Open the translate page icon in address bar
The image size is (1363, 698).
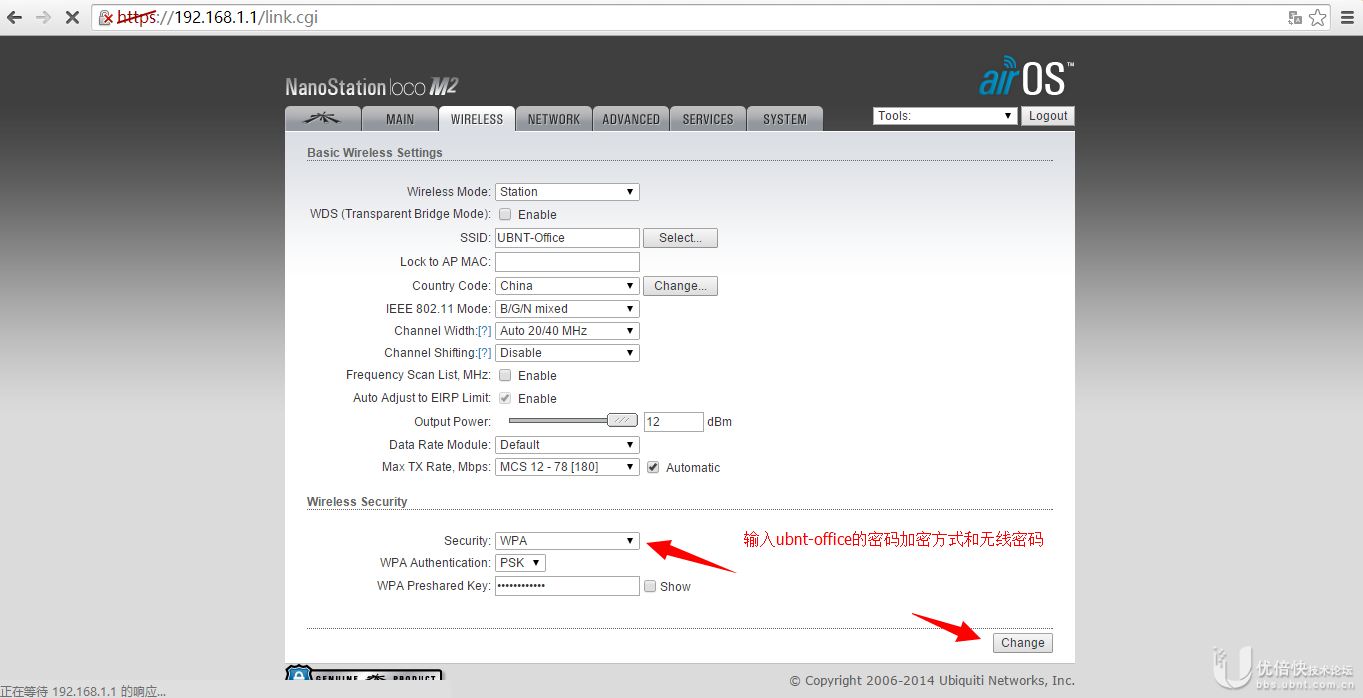tap(1295, 17)
